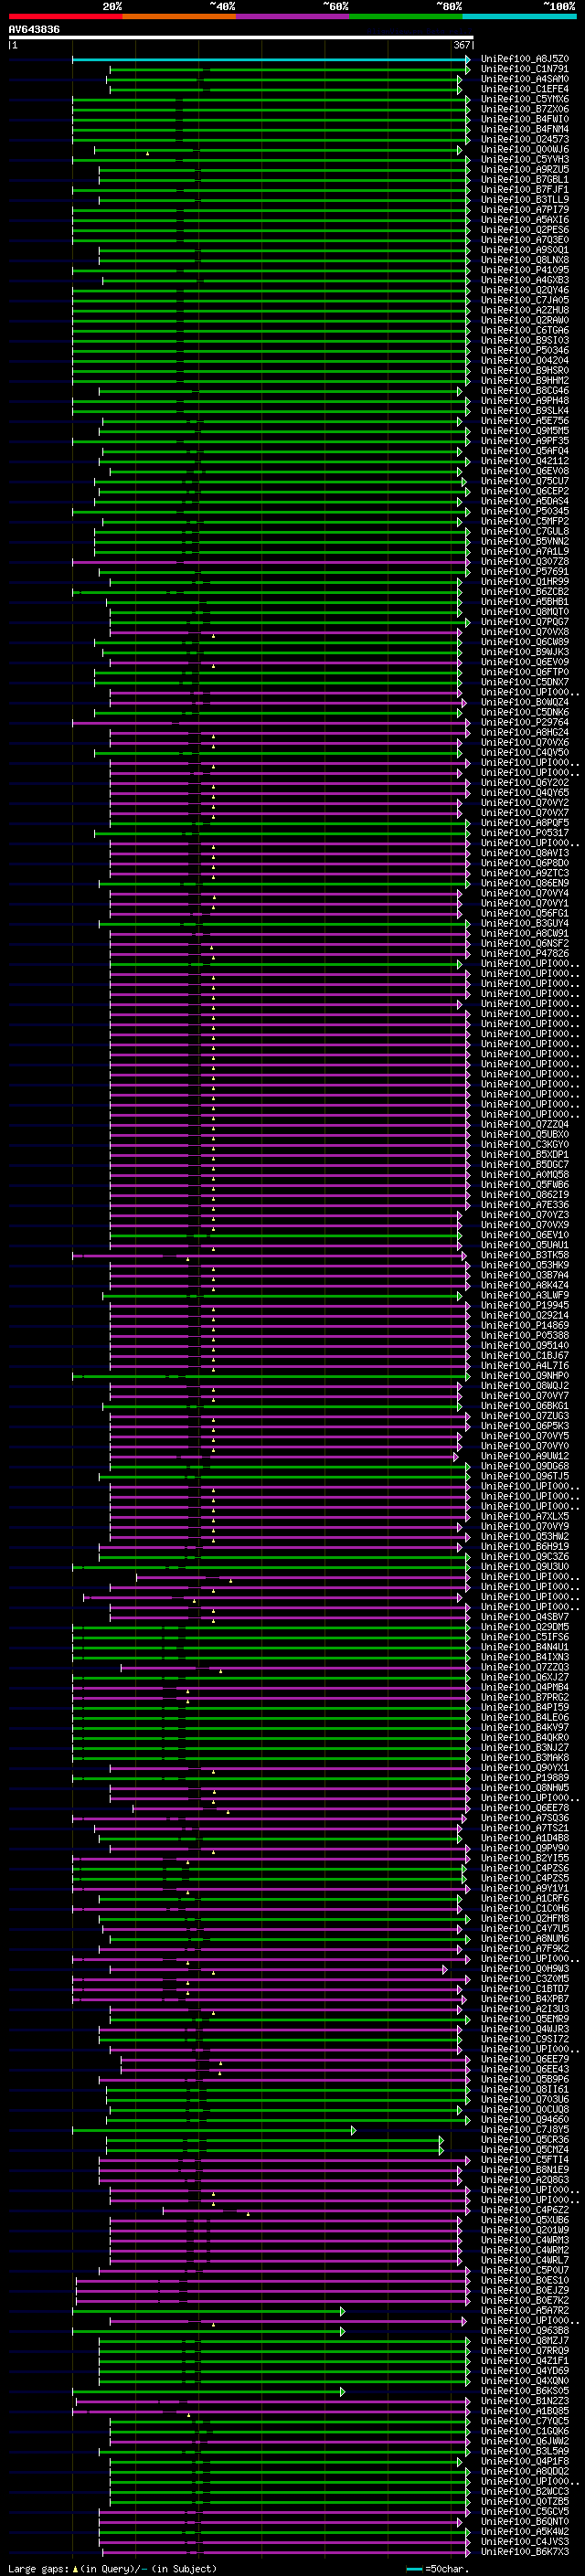Select the AV643836 query label
Viewport: 585px width, 2576px height.
click(34, 30)
